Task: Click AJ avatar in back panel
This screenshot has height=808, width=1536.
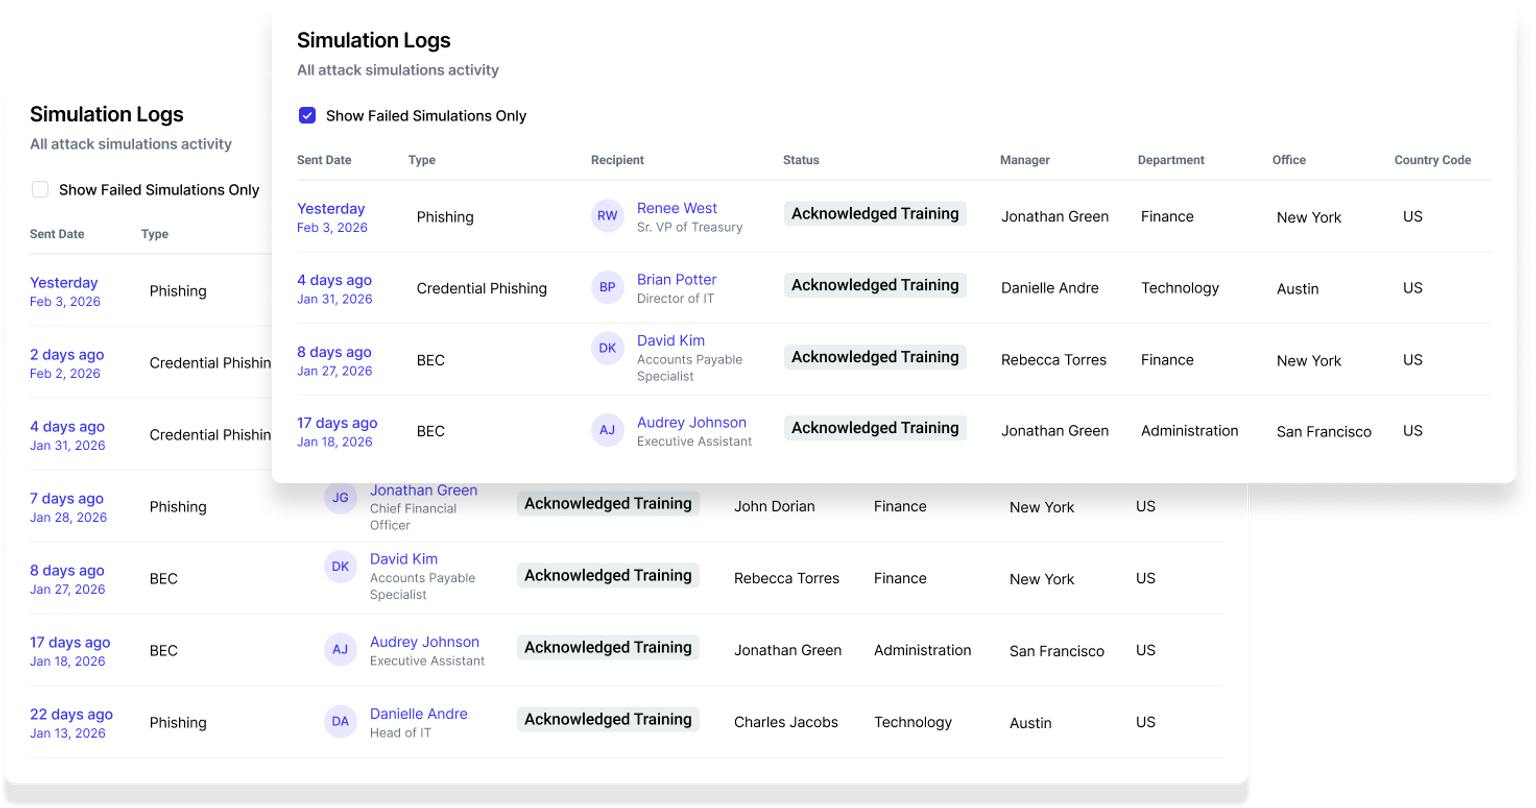Action: pyautogui.click(x=341, y=650)
